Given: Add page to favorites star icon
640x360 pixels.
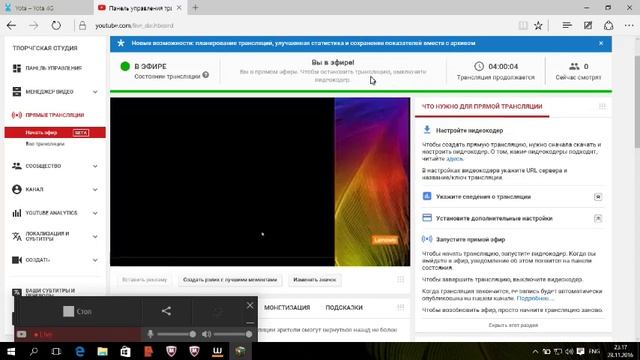Looking at the screenshot, I should (538, 25).
